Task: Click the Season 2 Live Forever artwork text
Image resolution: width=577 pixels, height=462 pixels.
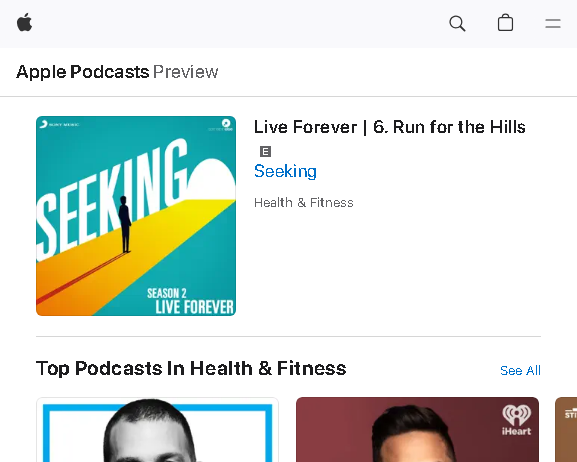Action: click(190, 301)
